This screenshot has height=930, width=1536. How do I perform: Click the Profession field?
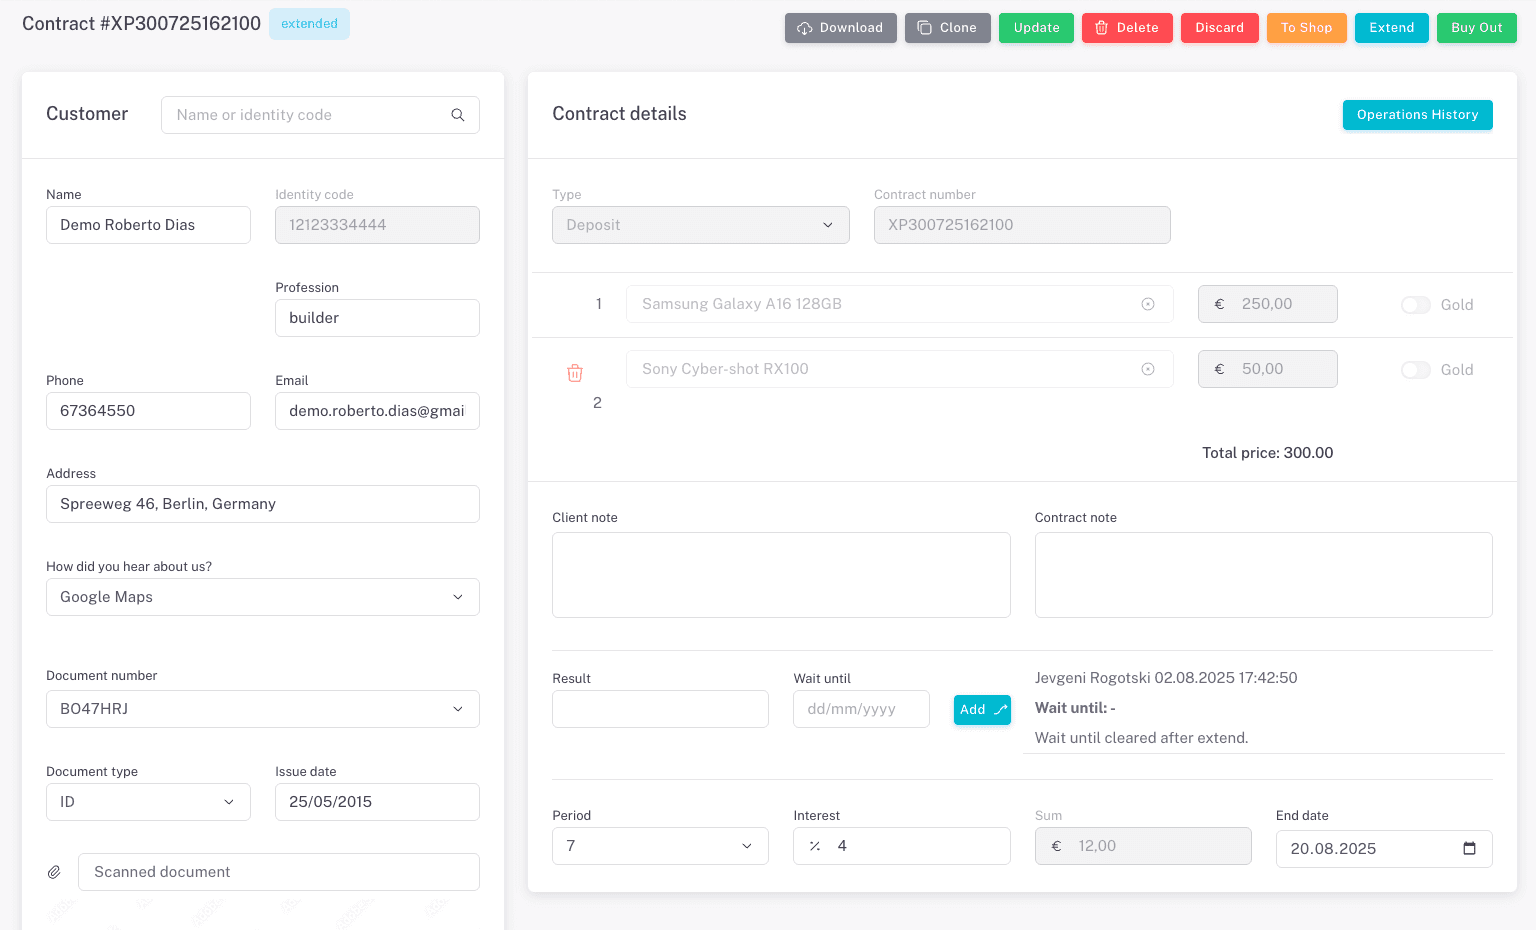pos(377,318)
